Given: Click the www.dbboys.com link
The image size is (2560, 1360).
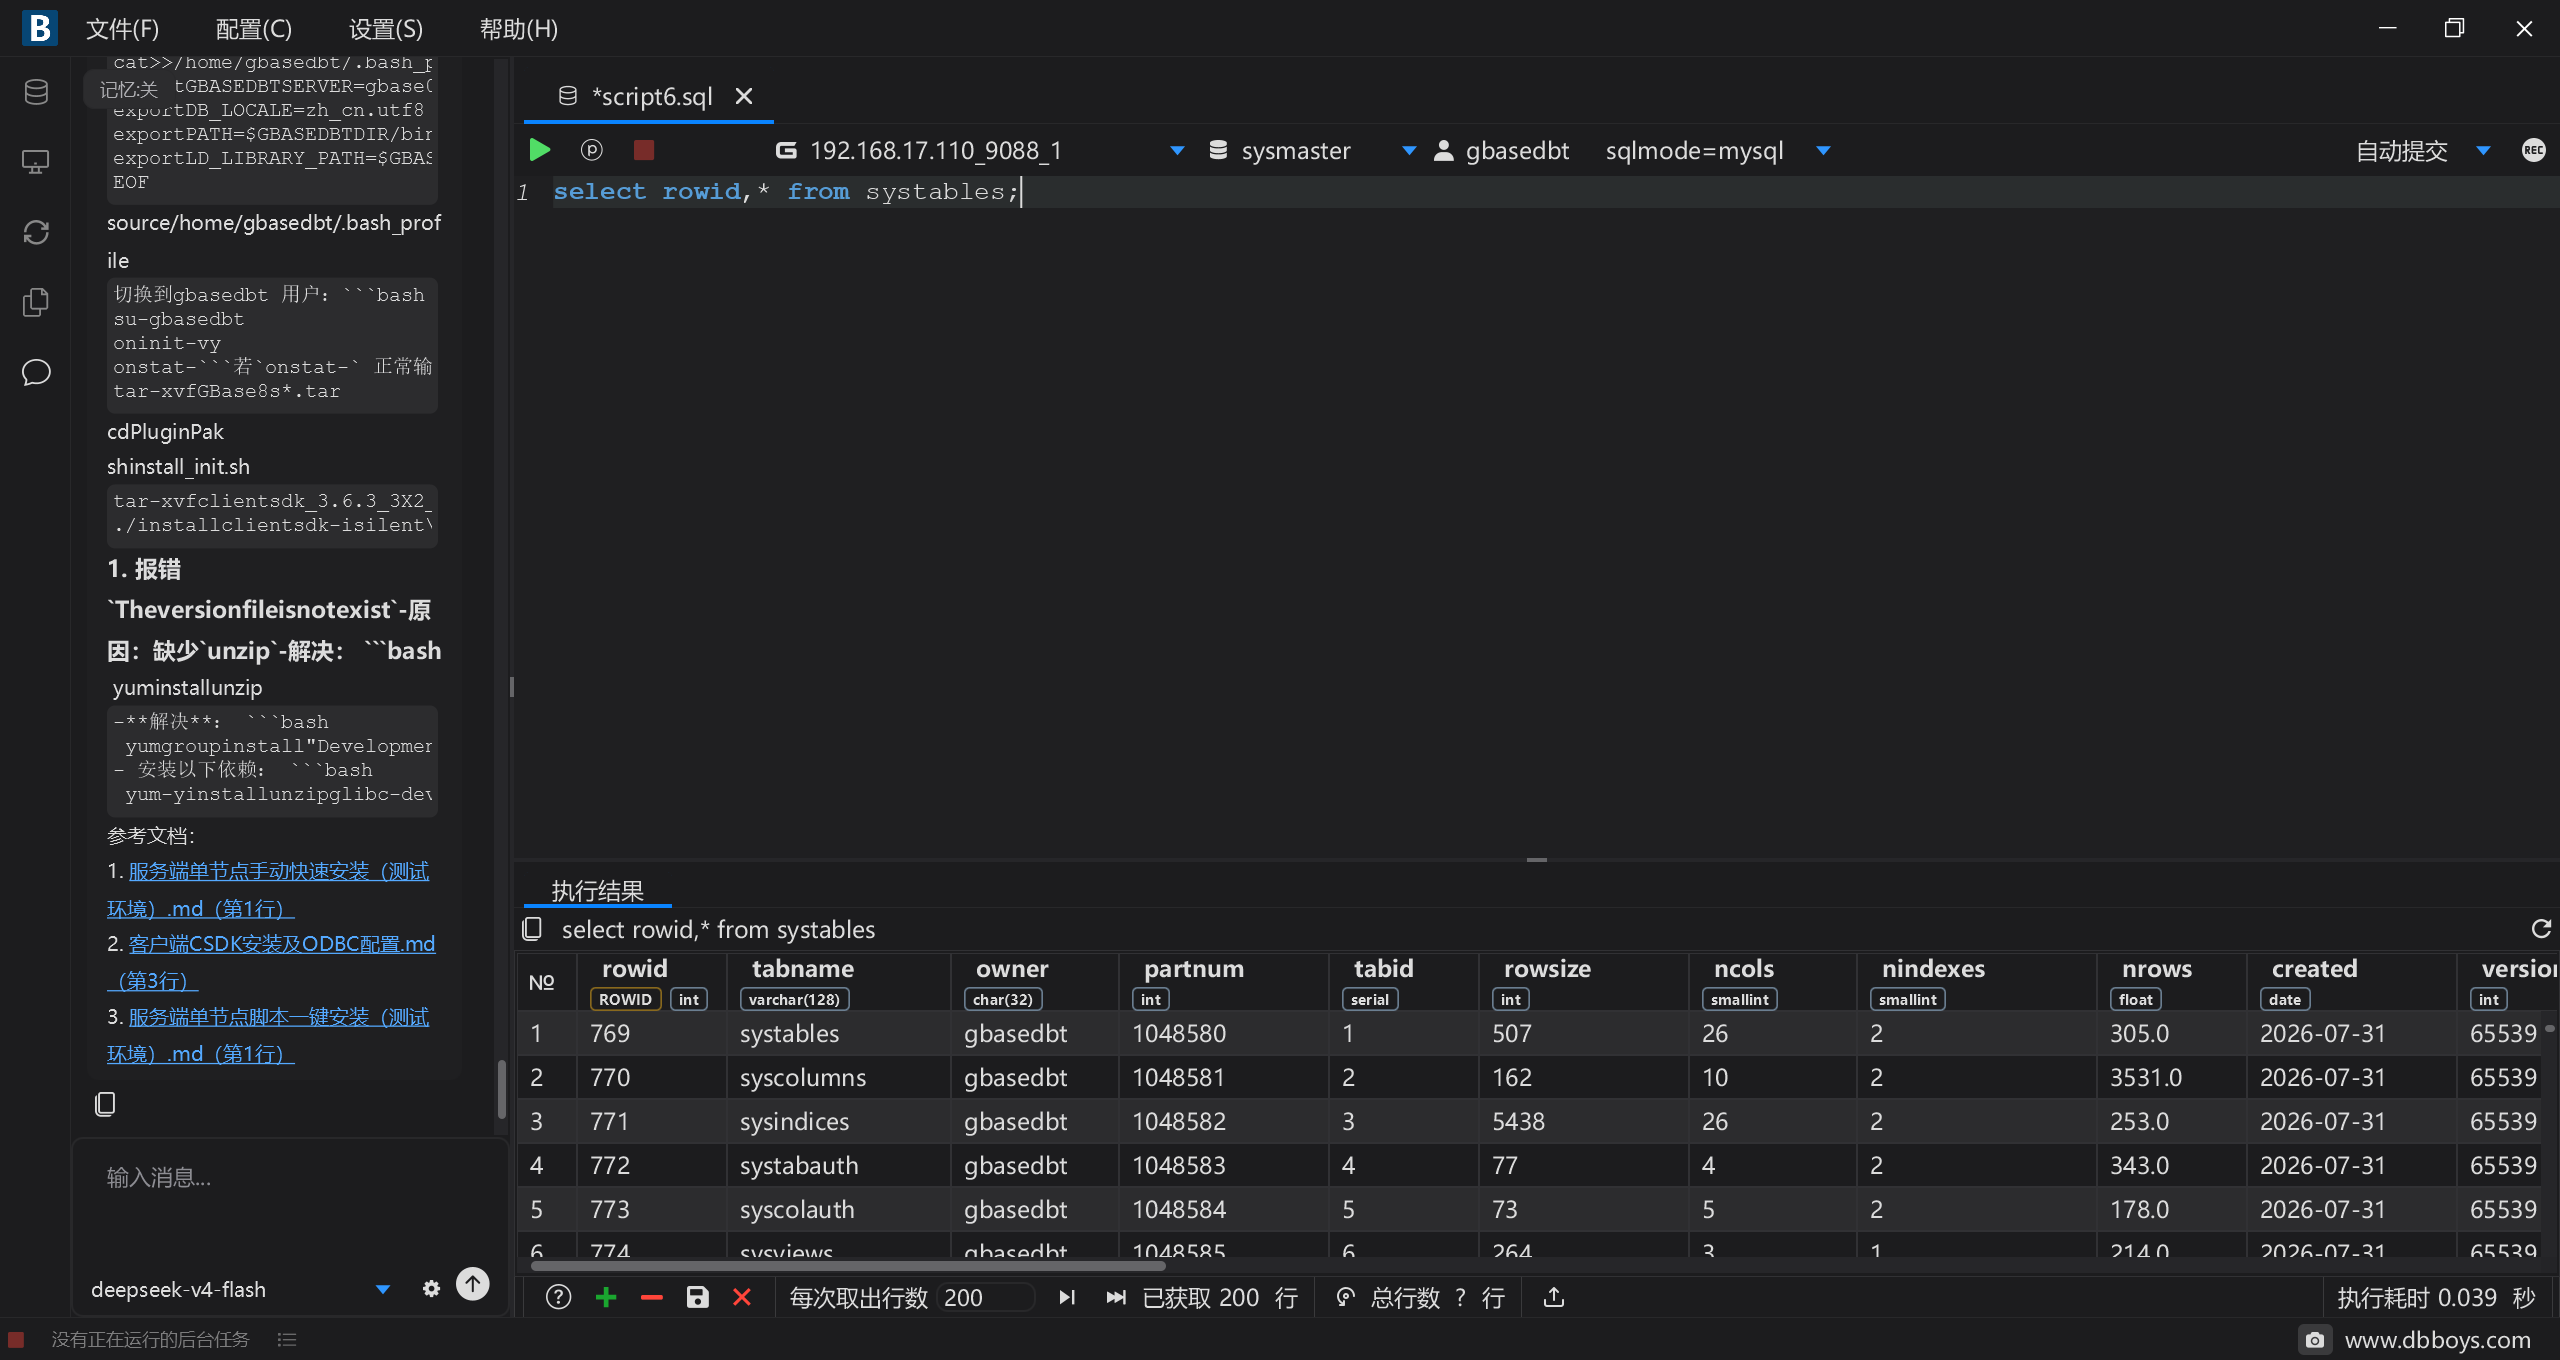Looking at the screenshot, I should pos(2438,1339).
